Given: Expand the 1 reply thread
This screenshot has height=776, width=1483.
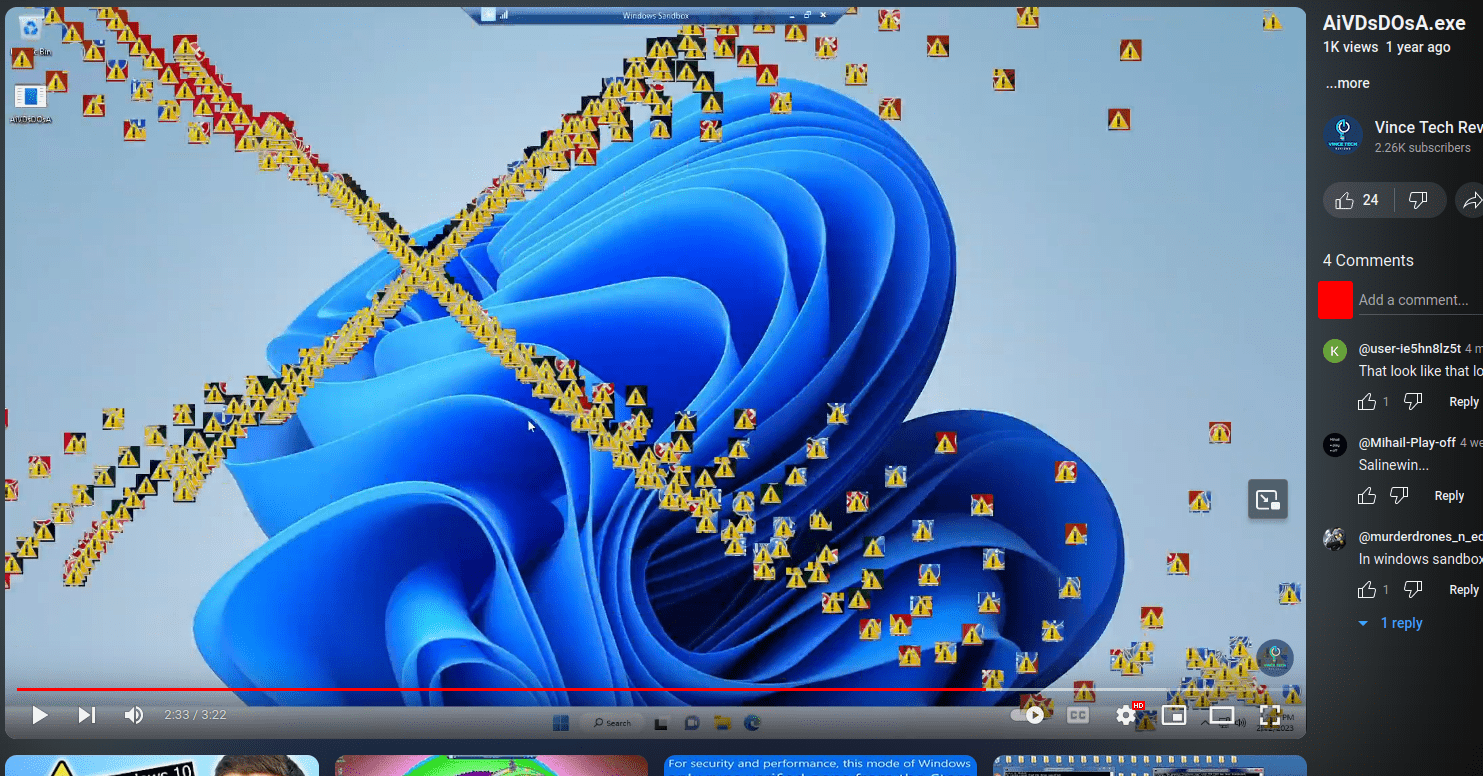Looking at the screenshot, I should [1391, 623].
